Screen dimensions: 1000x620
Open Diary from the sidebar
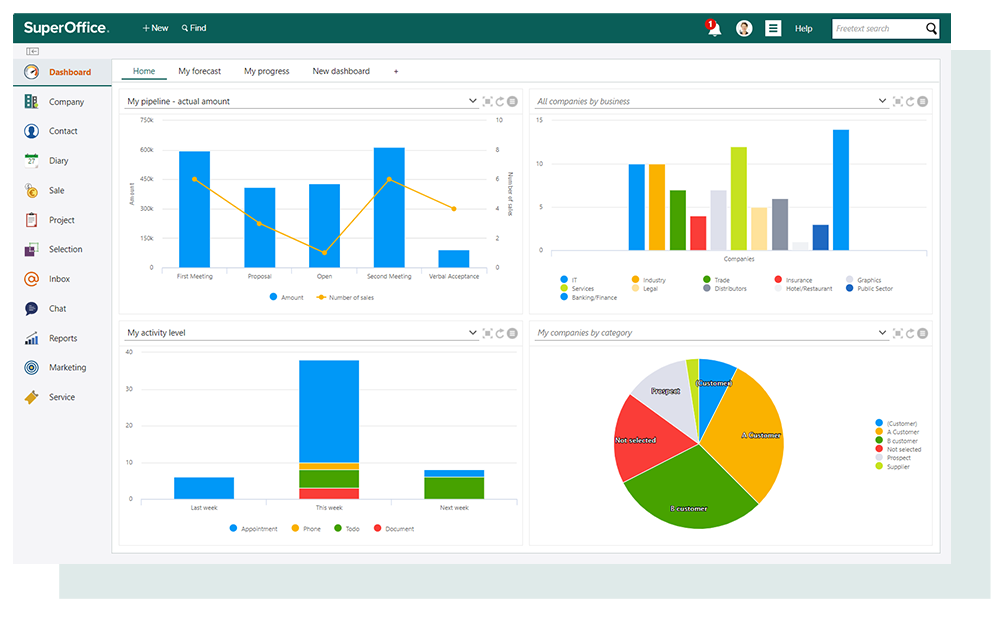(x=58, y=161)
